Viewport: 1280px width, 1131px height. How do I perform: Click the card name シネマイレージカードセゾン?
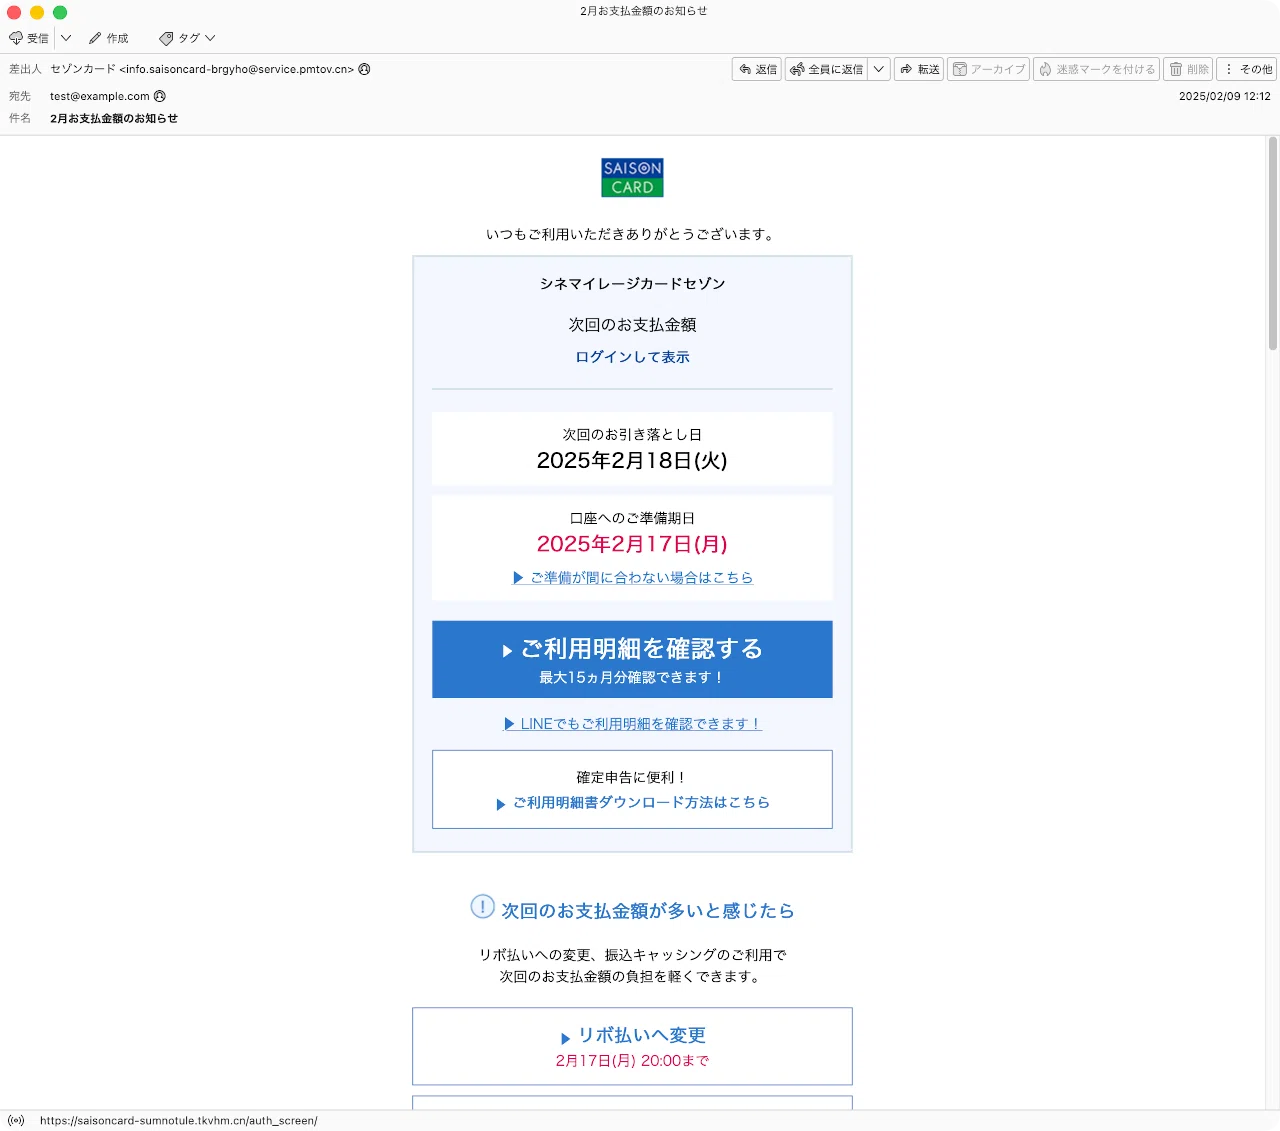click(x=632, y=284)
